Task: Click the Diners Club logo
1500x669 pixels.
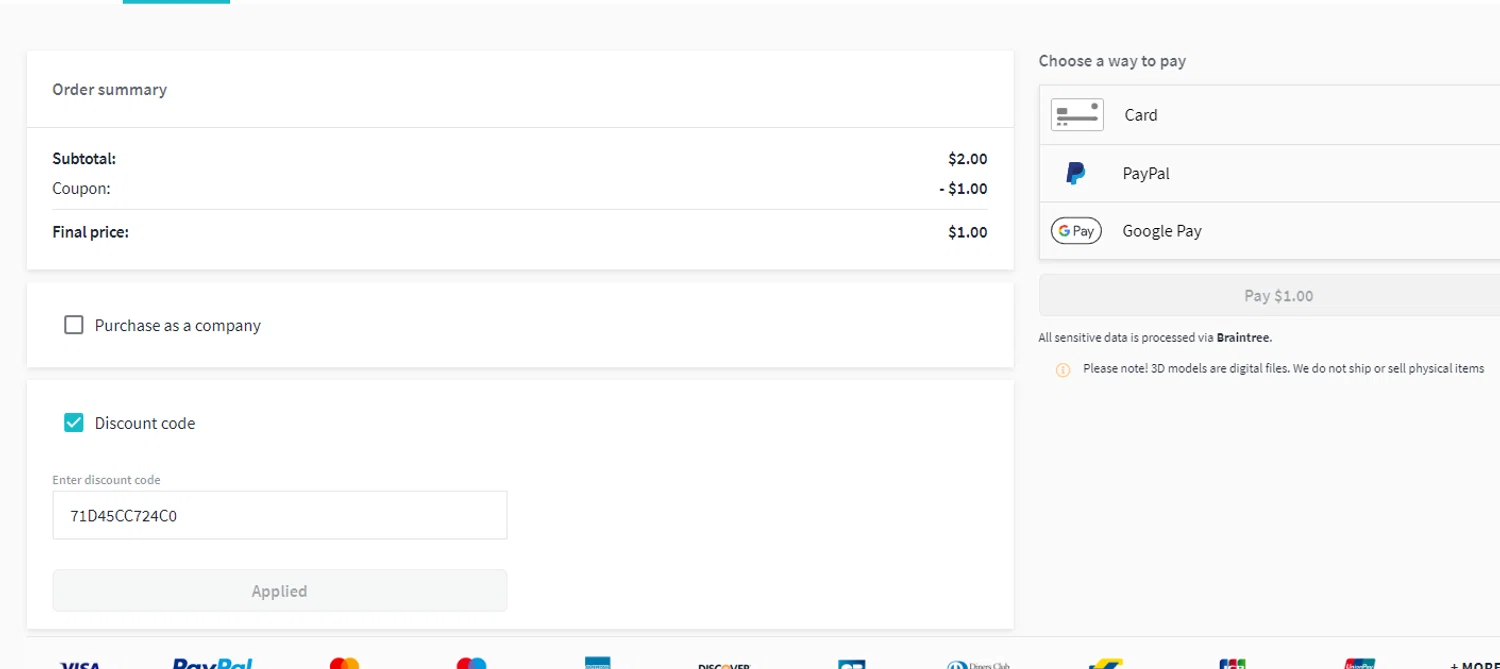Action: coord(978,664)
